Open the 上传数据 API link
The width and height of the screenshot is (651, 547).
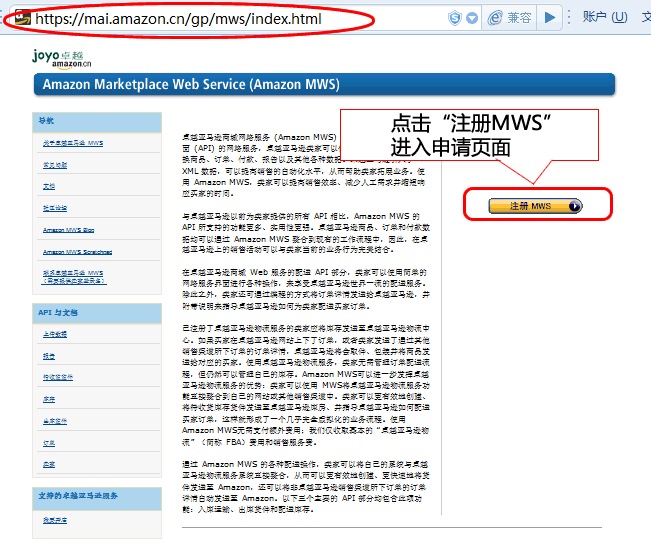coord(55,335)
